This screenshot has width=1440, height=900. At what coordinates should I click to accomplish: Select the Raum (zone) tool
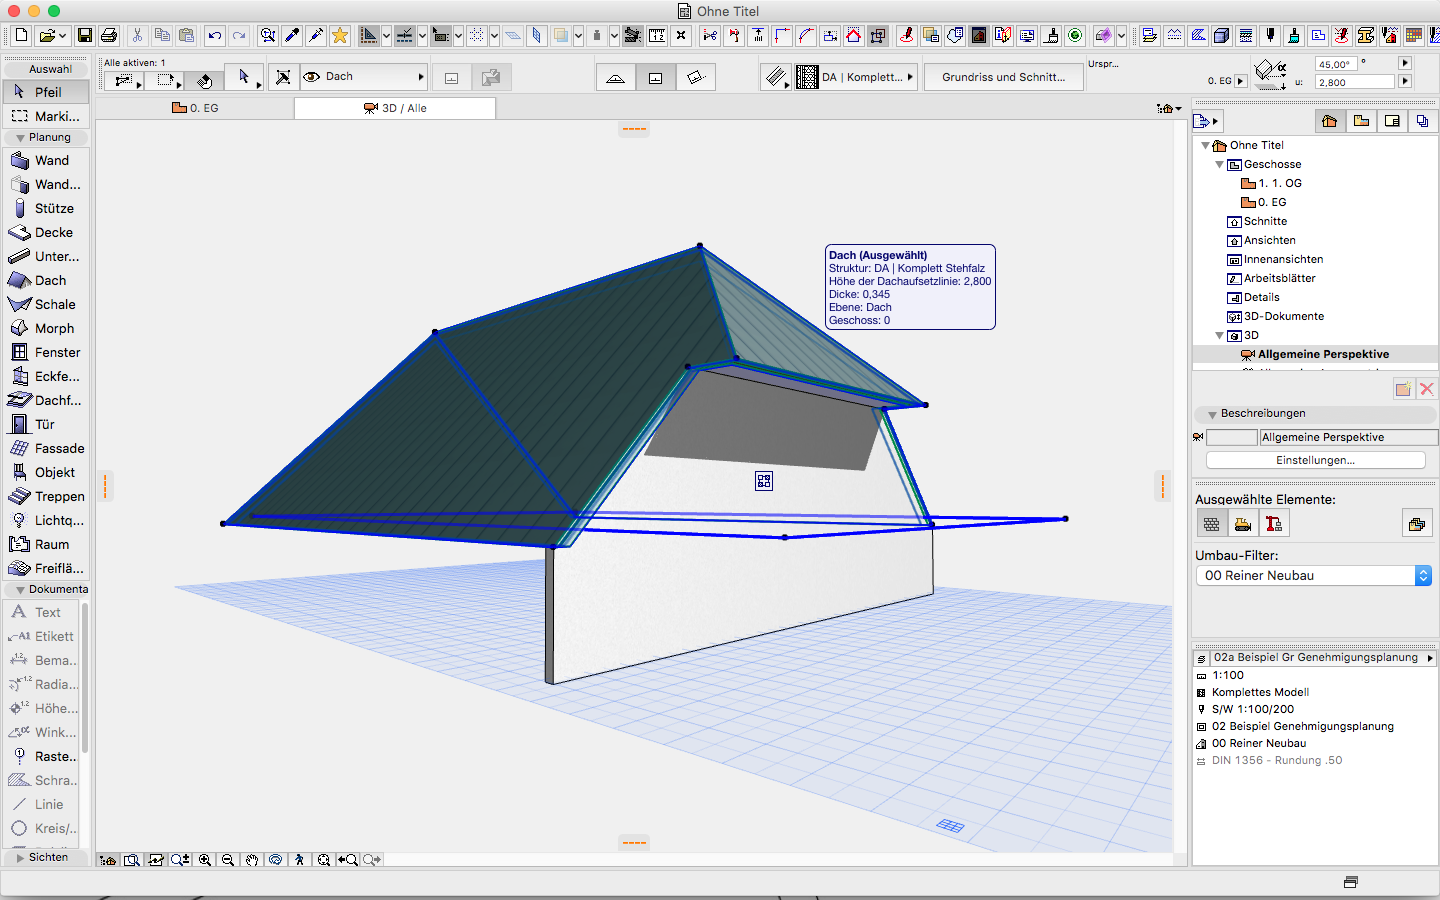pos(46,544)
